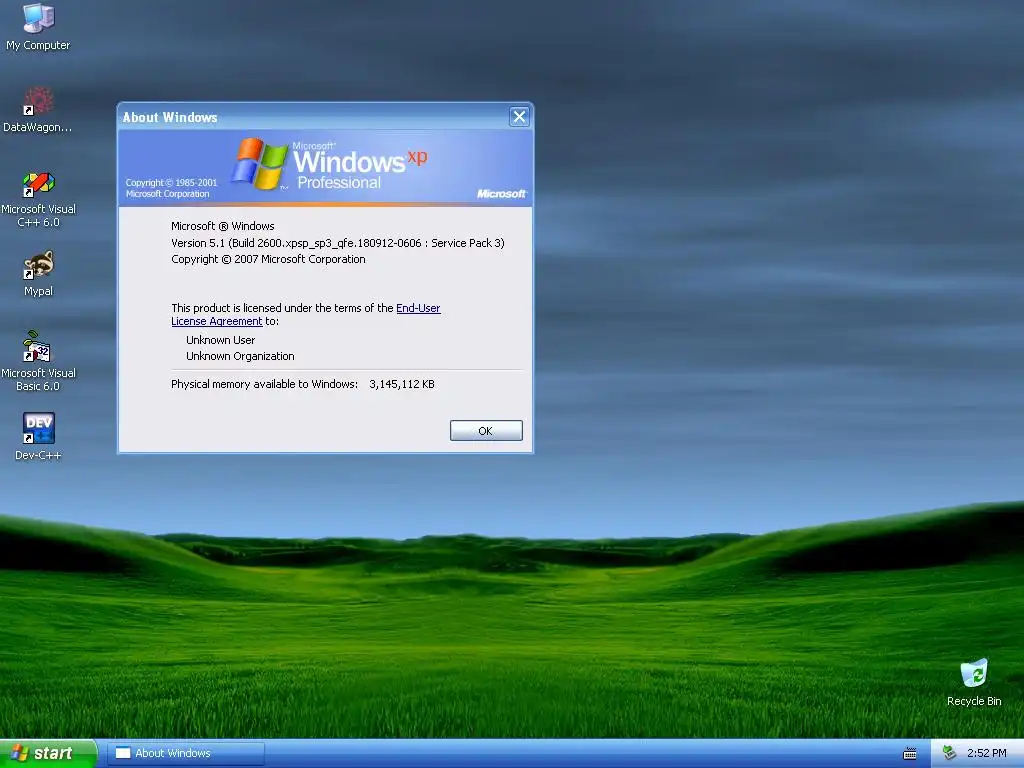
Task: Click the Microsoft ® Windows text line
Action: tap(223, 226)
